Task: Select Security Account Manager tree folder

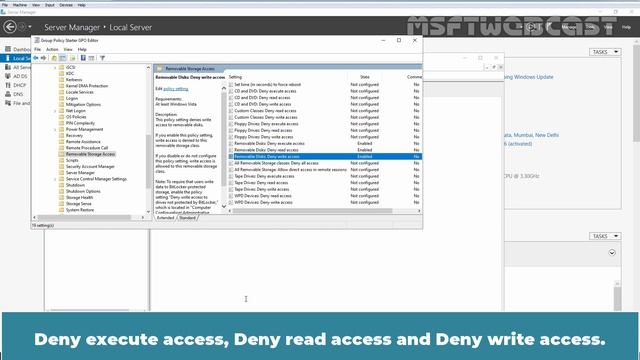Action: coord(90,167)
